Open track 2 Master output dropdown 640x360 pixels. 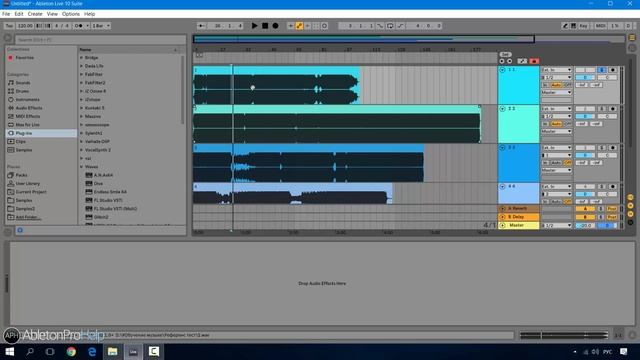[556, 131]
